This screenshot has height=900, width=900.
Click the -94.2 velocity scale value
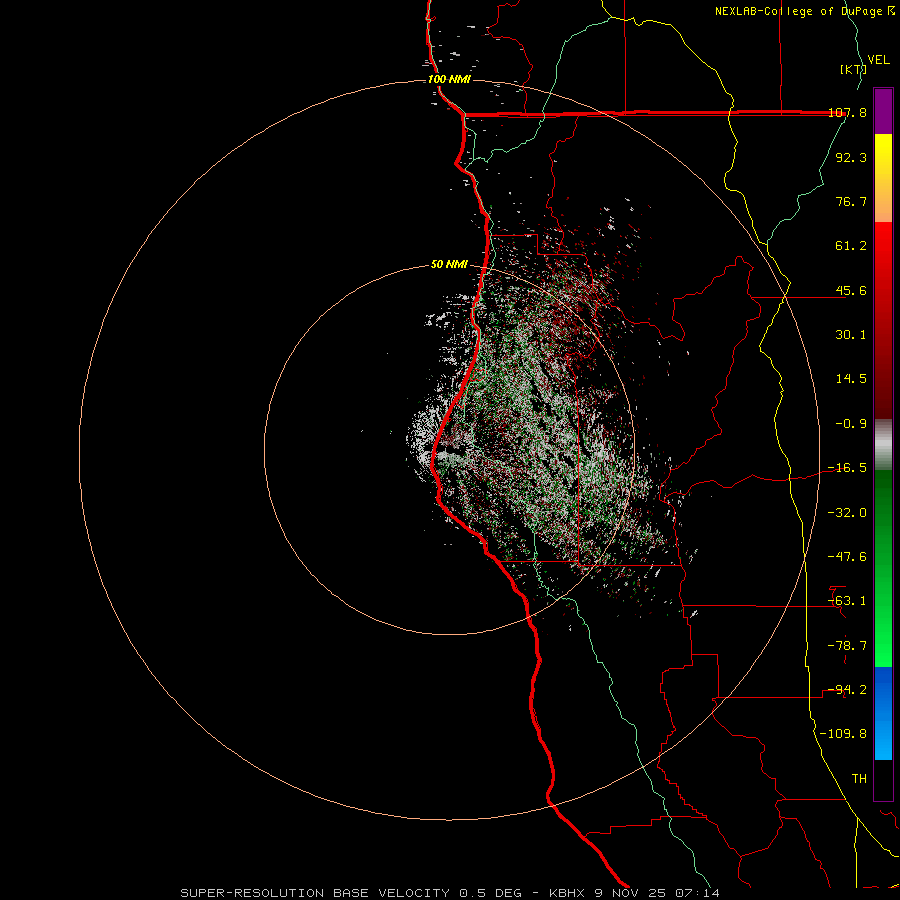[x=847, y=690]
